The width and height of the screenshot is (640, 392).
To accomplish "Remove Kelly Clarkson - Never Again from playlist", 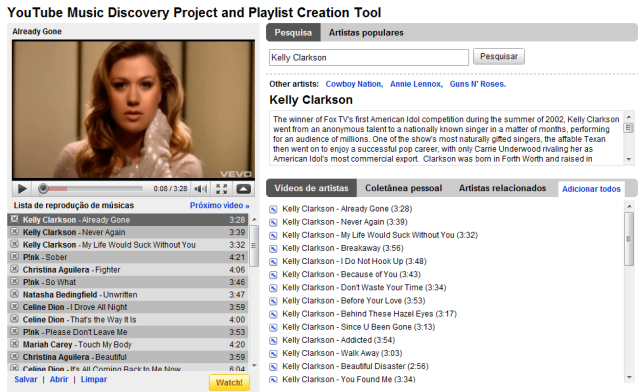I will coord(14,232).
